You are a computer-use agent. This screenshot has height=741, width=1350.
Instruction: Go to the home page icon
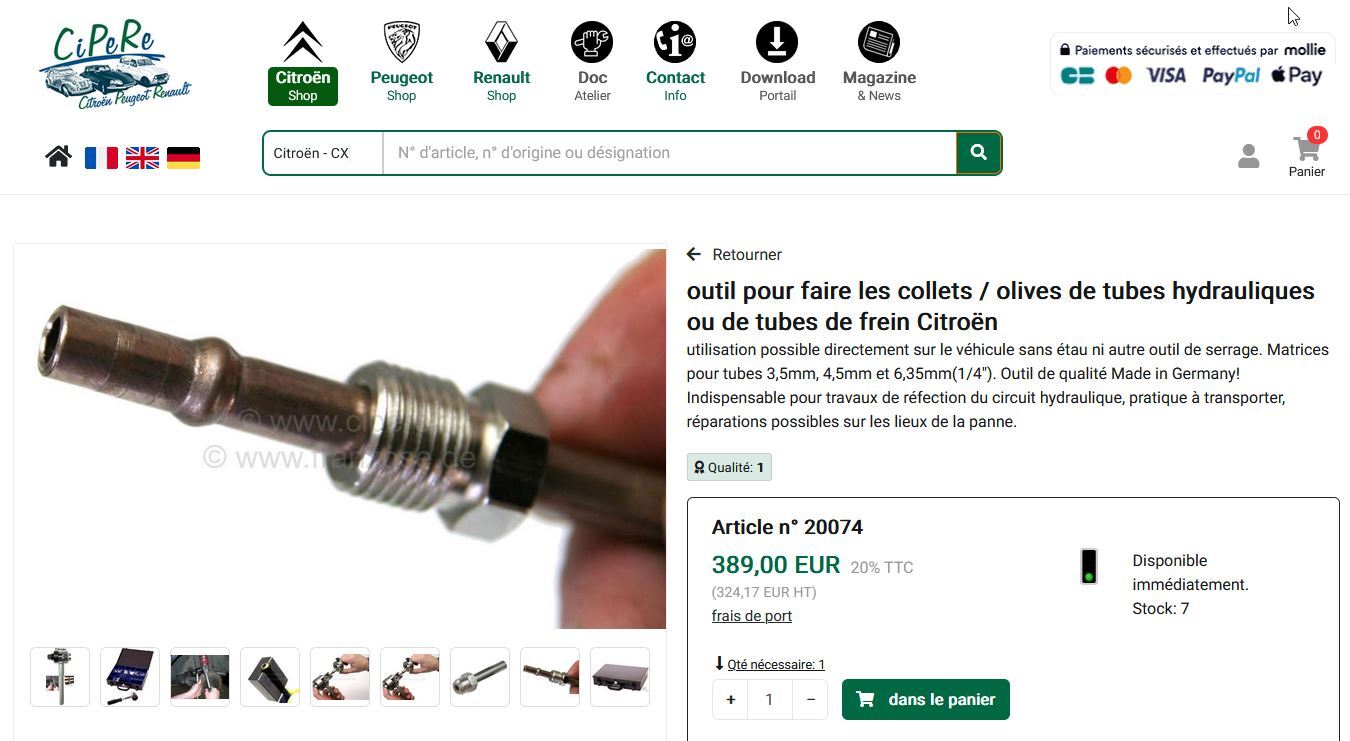[58, 156]
